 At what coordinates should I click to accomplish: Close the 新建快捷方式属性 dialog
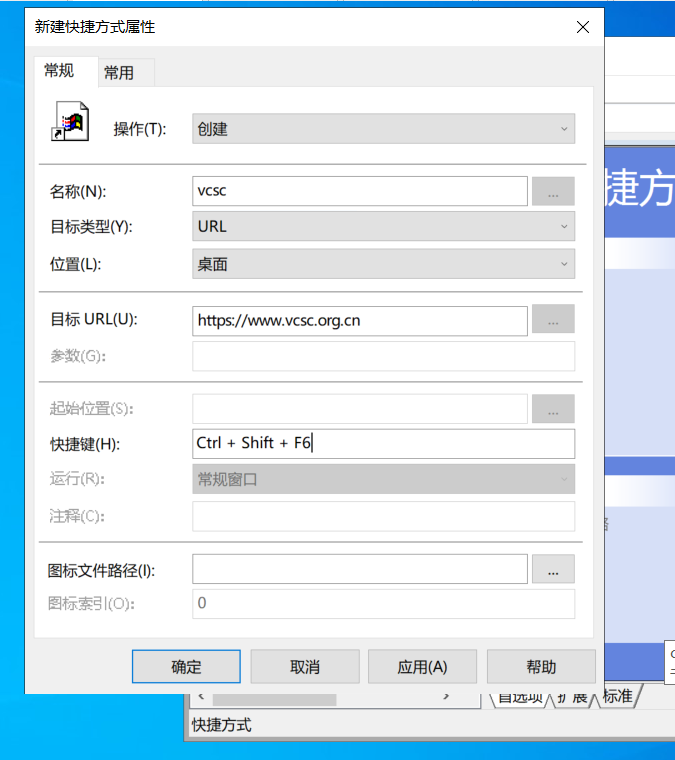coord(582,28)
